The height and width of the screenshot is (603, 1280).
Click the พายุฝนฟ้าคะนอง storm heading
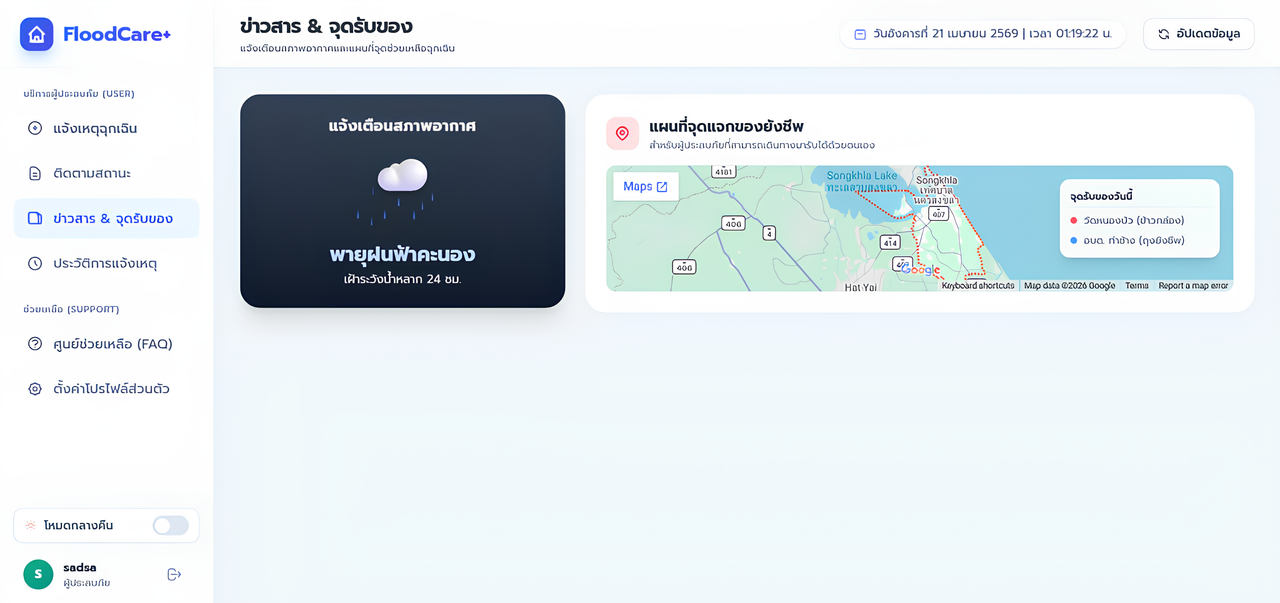click(x=402, y=254)
